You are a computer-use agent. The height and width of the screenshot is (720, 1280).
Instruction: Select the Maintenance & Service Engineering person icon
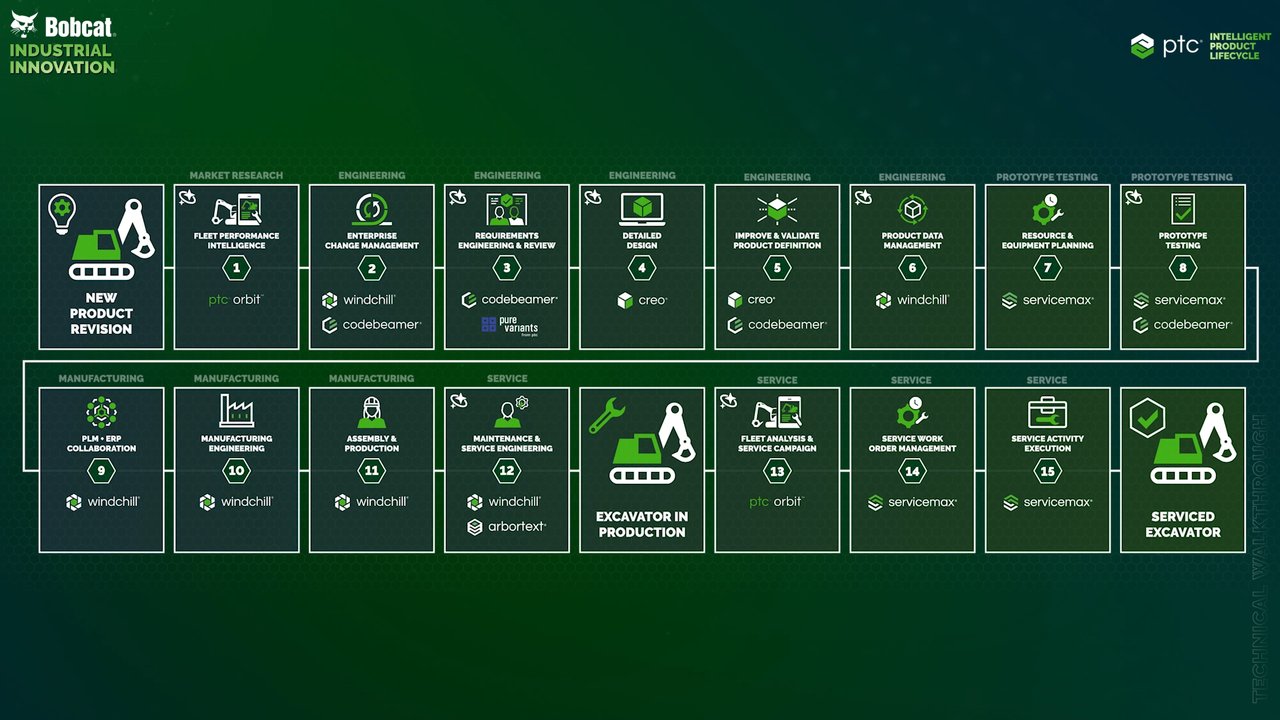(510, 412)
